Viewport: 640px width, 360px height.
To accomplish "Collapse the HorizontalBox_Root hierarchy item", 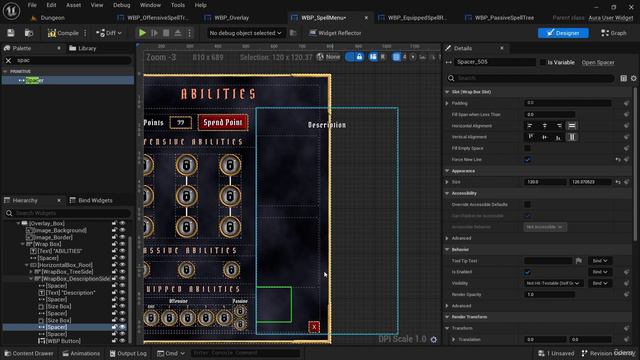I will click(x=27, y=265).
